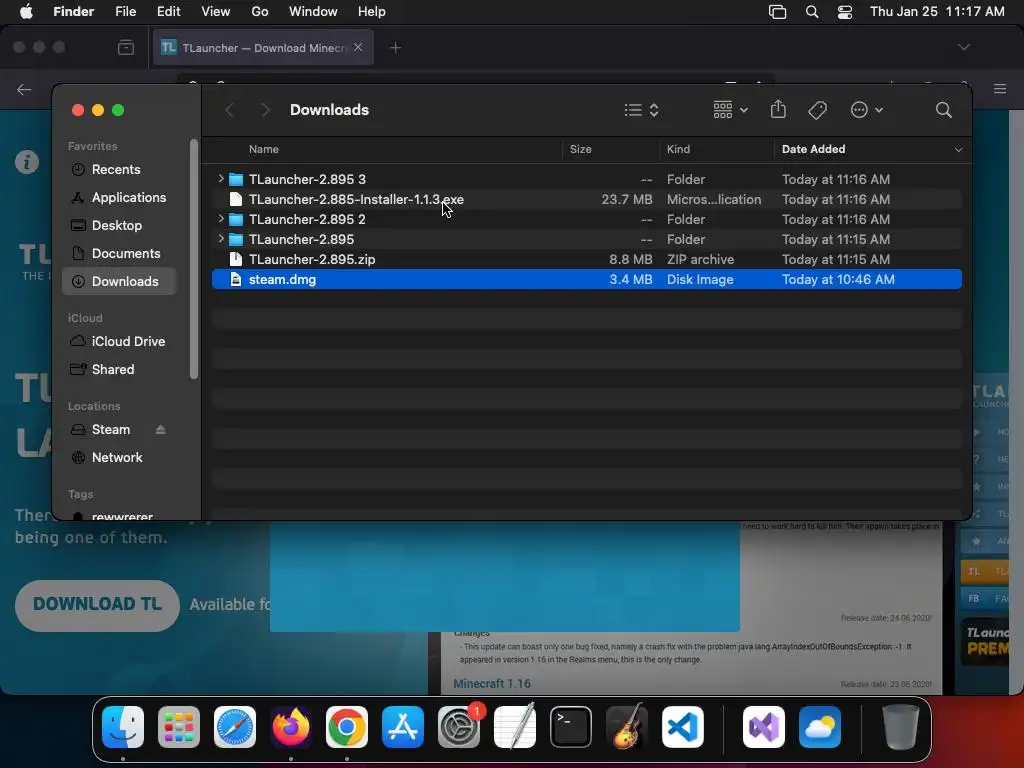Open Spotlight search in menu bar
The width and height of the screenshot is (1024, 768).
click(812, 12)
